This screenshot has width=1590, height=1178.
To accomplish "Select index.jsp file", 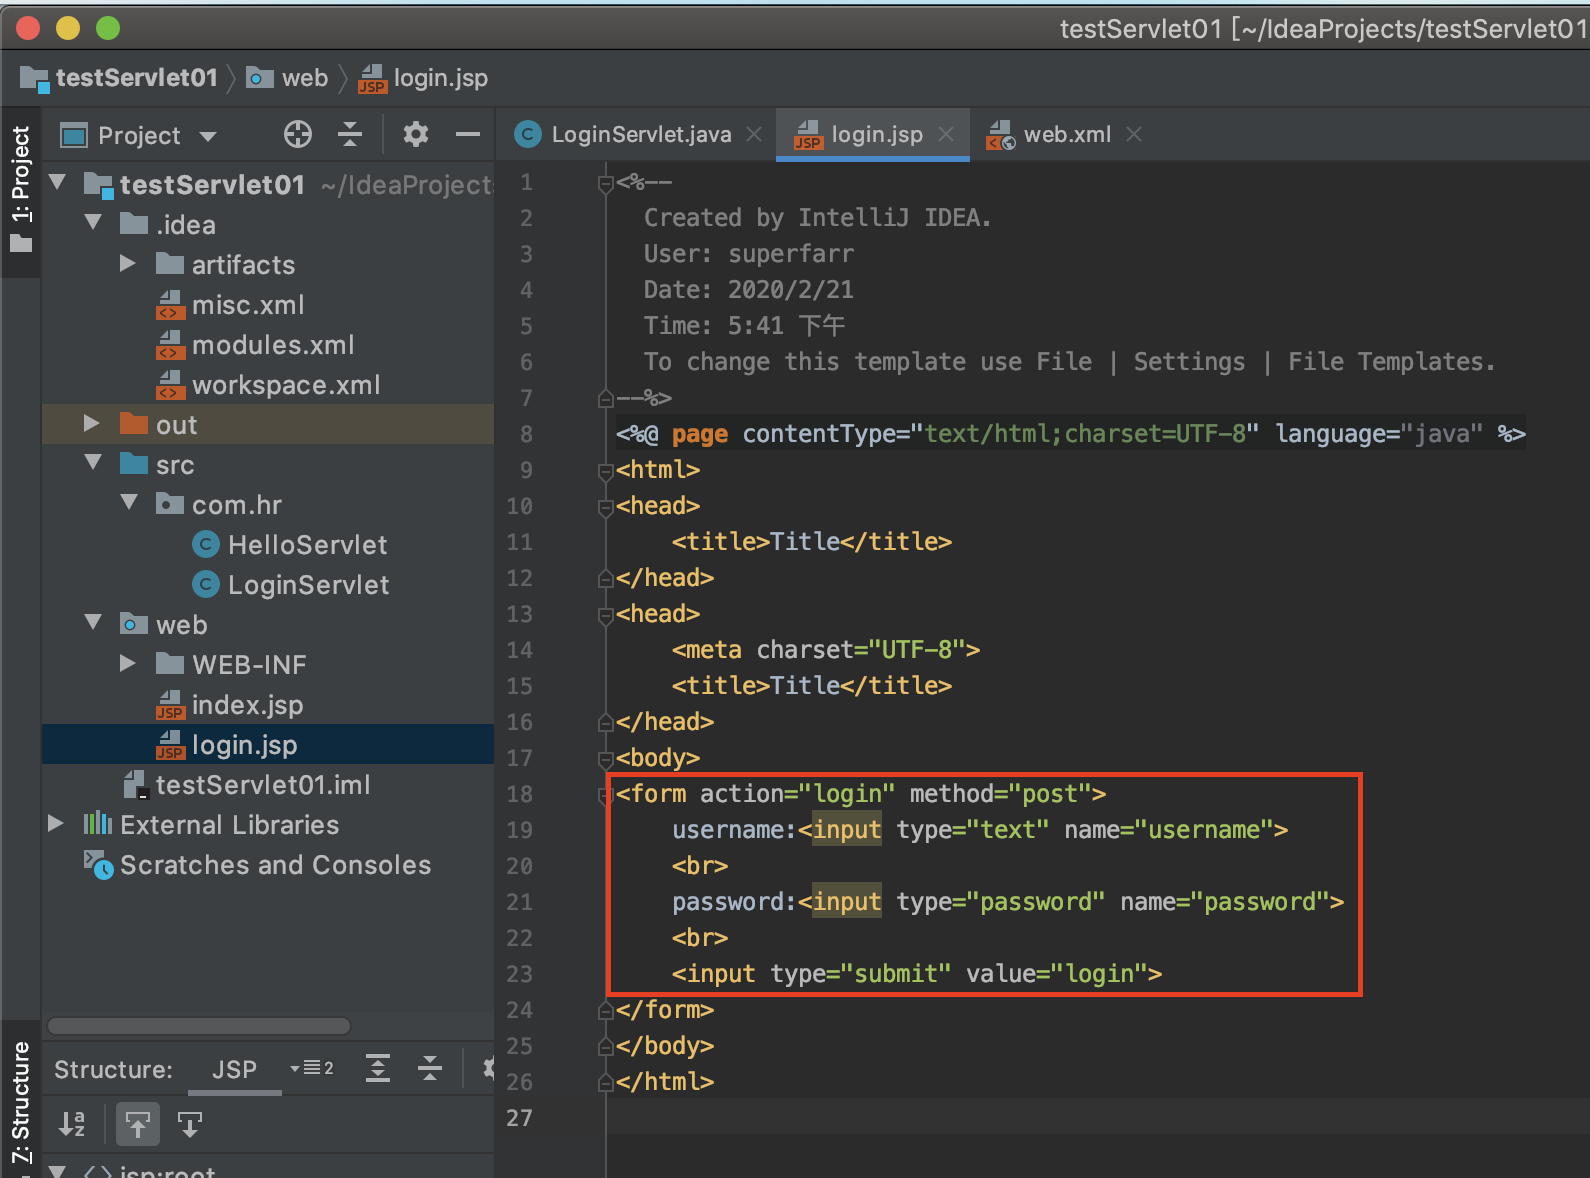I will [x=247, y=705].
